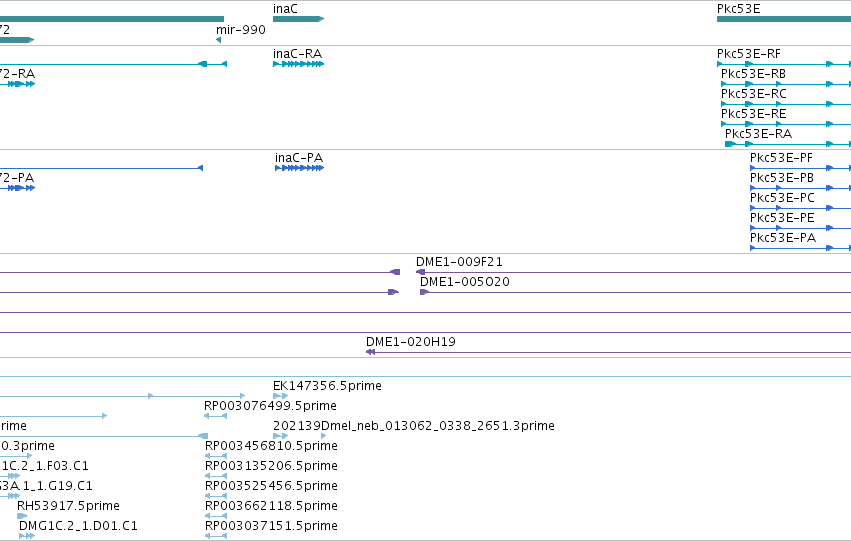Click the inaC-RA transcript glyph
This screenshot has height=541, width=851.
click(x=299, y=64)
